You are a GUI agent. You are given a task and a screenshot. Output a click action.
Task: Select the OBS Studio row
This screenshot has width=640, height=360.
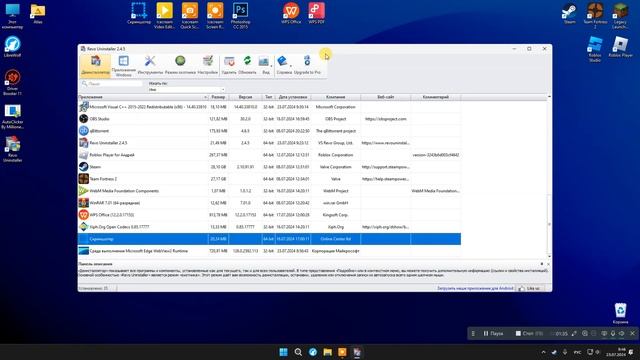269,119
